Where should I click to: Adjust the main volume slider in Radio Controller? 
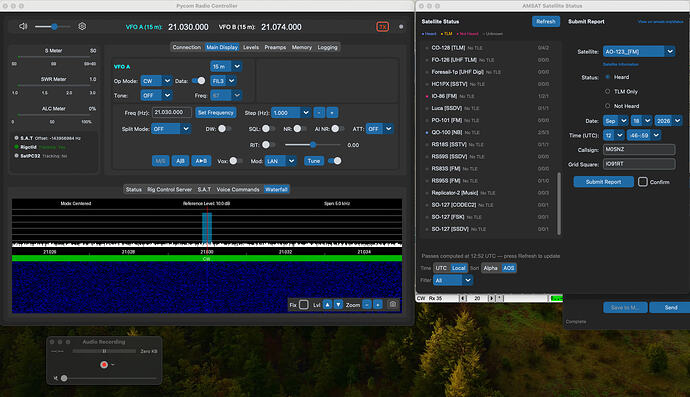pos(53,27)
